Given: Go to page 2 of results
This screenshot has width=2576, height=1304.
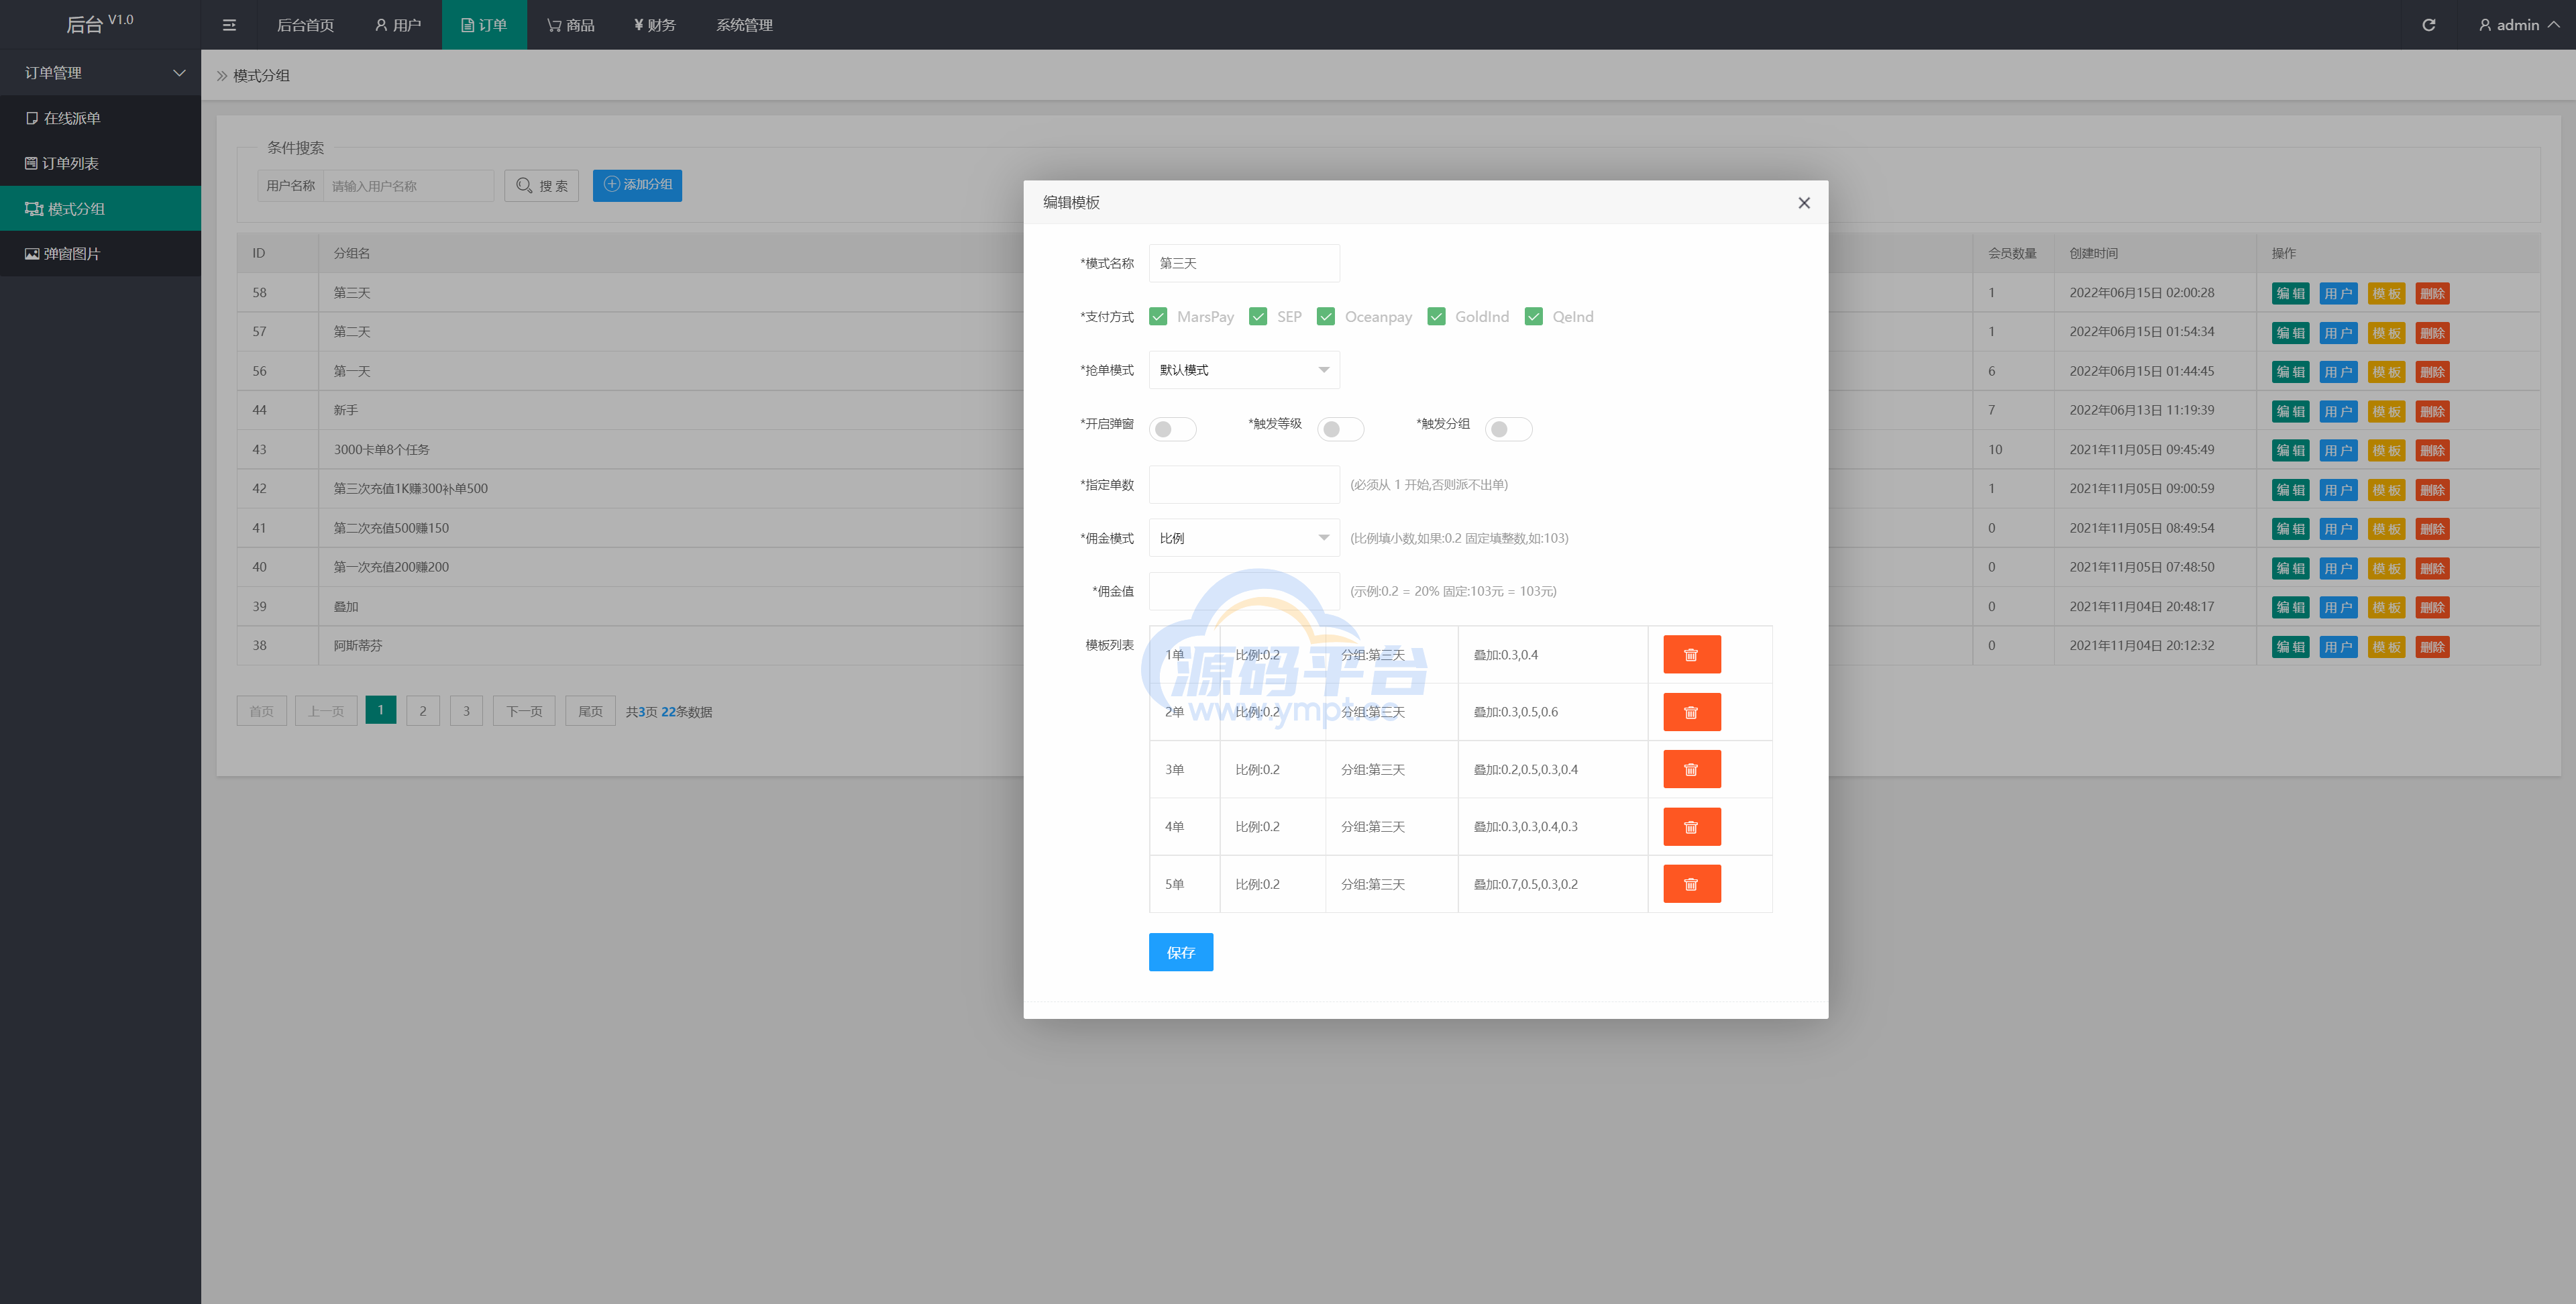Looking at the screenshot, I should (x=423, y=711).
